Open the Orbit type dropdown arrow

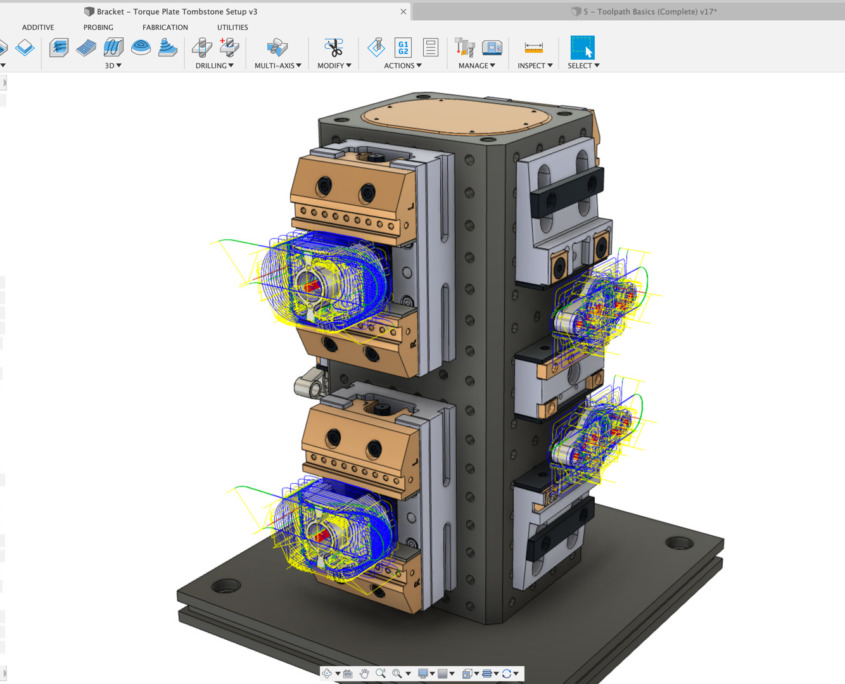[338, 673]
